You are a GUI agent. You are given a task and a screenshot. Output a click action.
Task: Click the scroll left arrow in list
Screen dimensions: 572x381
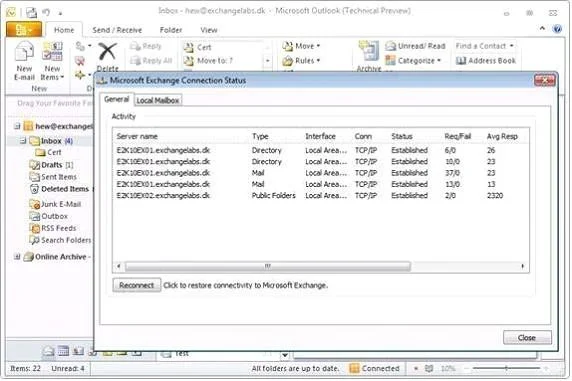(119, 266)
